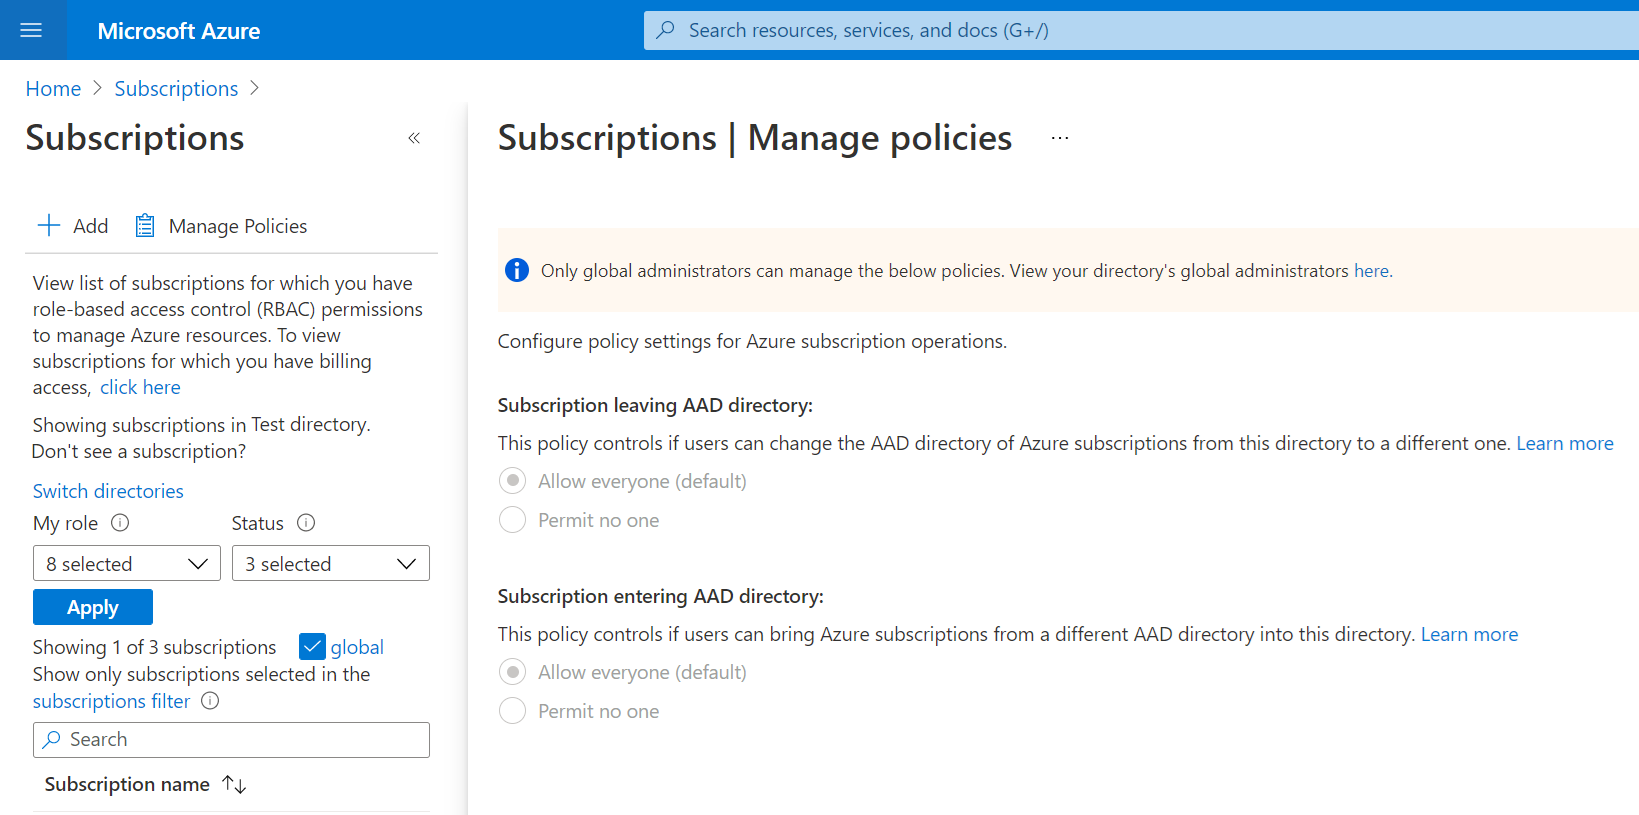Show info tooltip next to My role
Screen dimensions: 1639x815
(x=120, y=522)
